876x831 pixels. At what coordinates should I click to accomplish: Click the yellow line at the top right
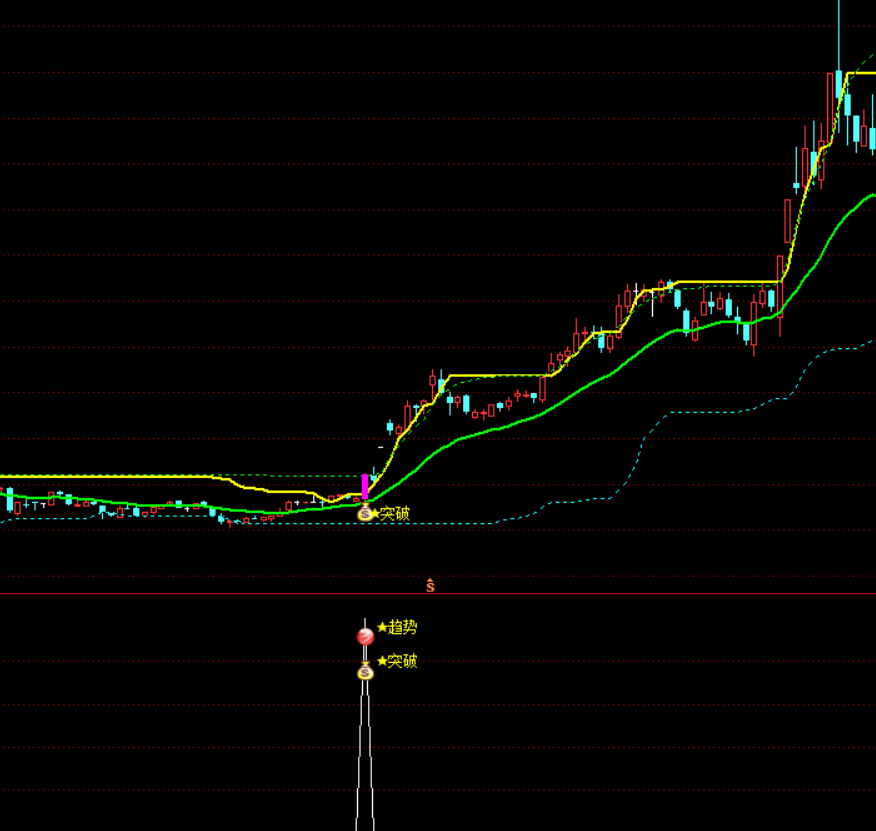(862, 73)
